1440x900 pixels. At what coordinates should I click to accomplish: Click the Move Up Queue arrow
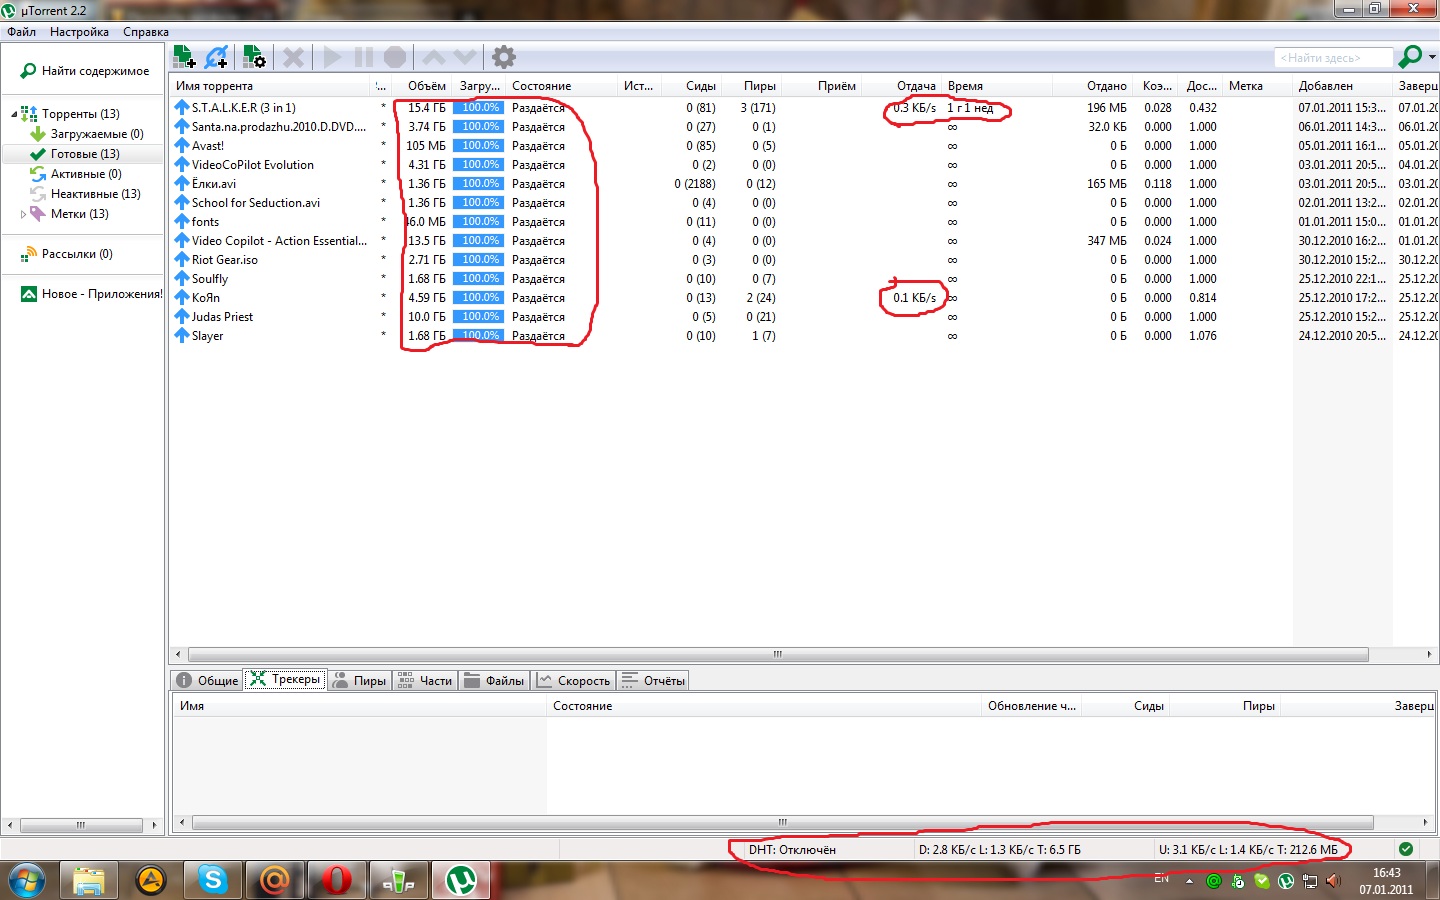pos(434,57)
